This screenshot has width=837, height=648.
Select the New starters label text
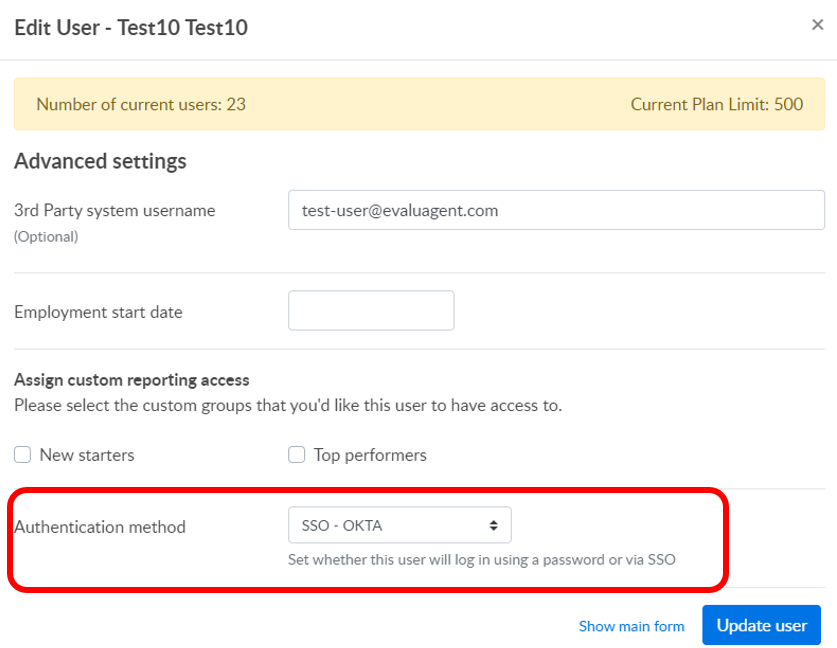(x=87, y=455)
